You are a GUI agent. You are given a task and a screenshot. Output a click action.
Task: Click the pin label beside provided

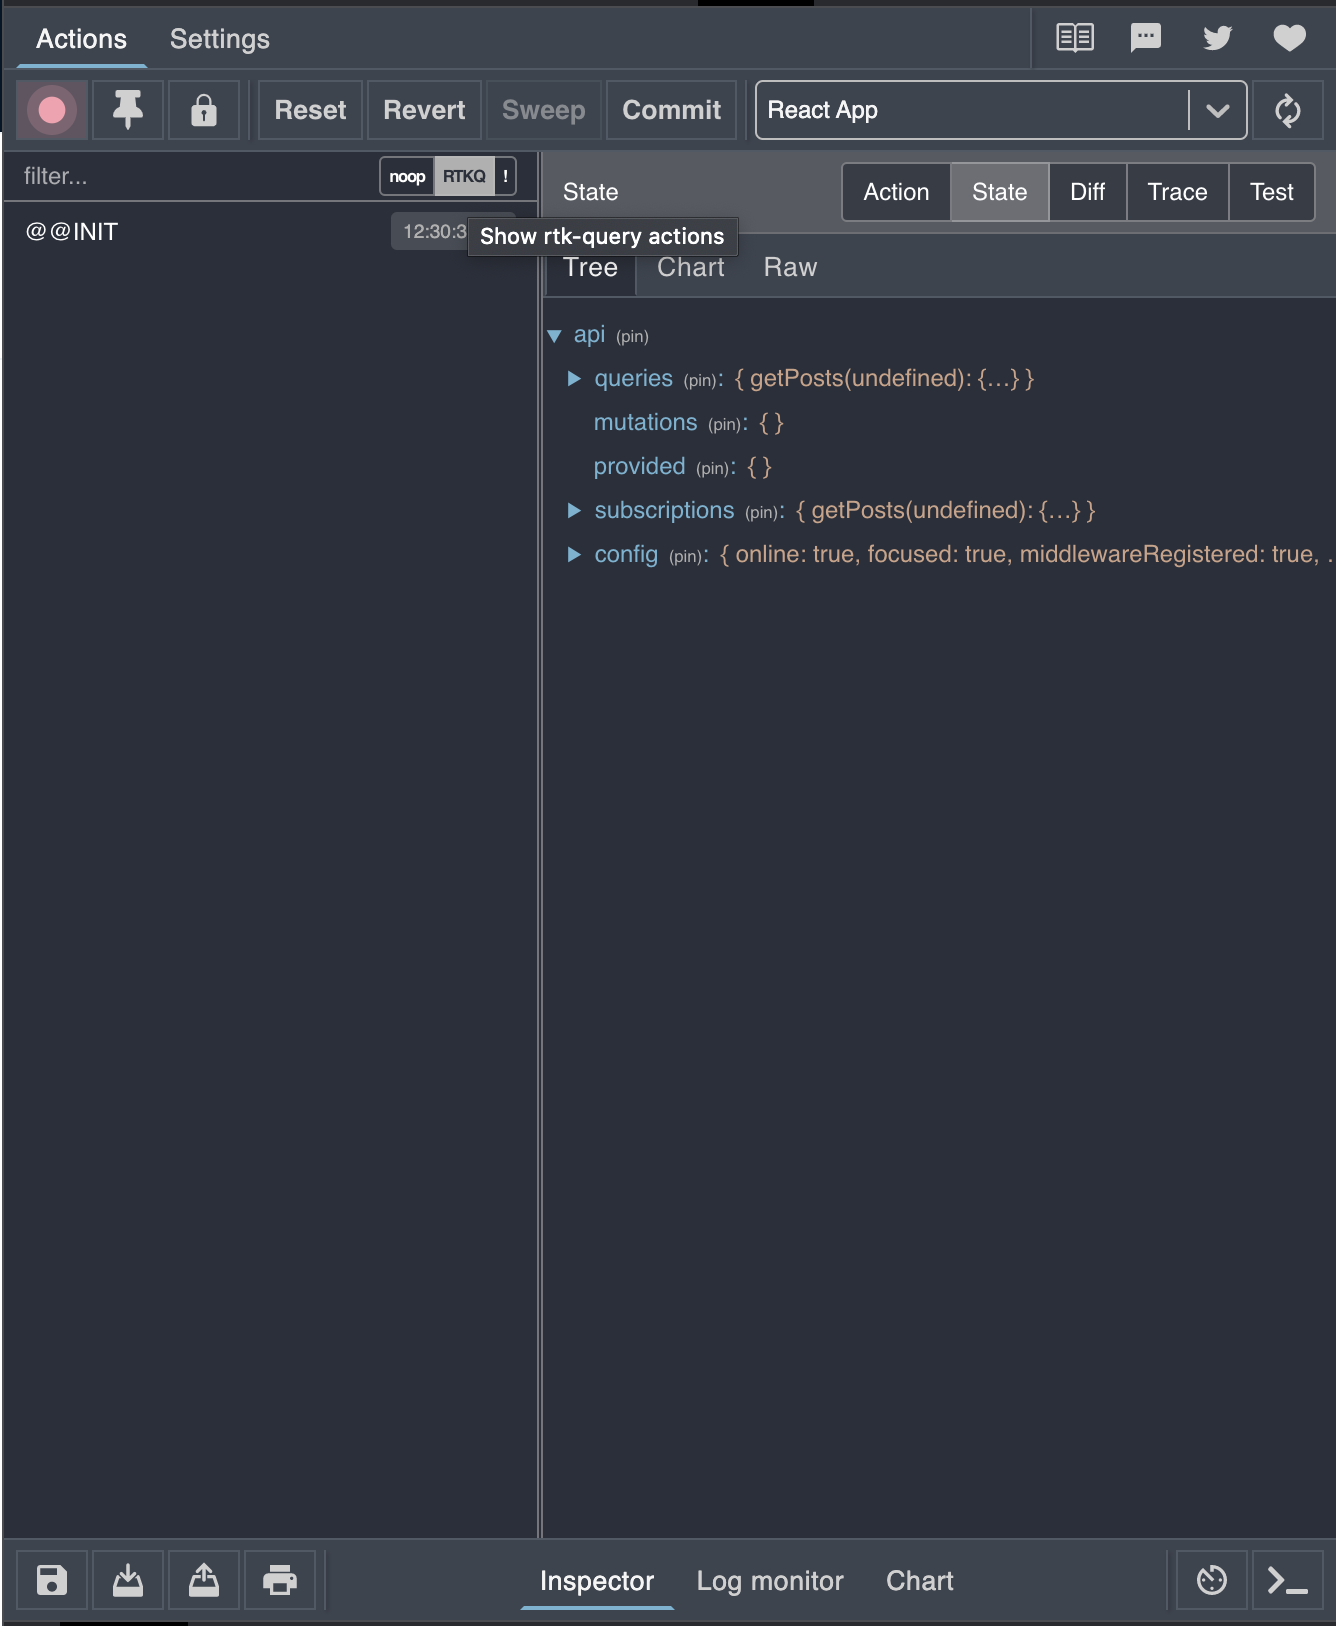coord(712,469)
